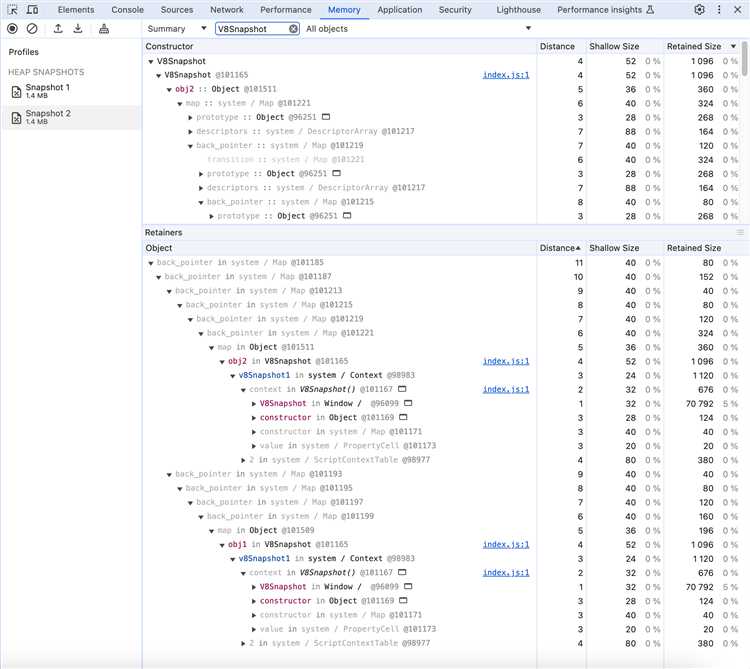Open the All objects filter dropdown
Image resolution: width=750 pixels, height=669 pixels.
[418, 29]
